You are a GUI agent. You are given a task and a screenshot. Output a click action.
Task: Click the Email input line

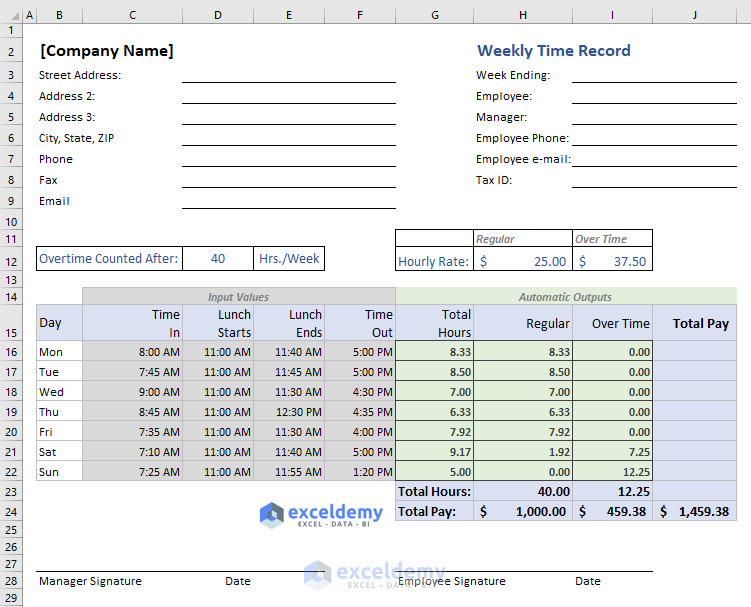289,201
